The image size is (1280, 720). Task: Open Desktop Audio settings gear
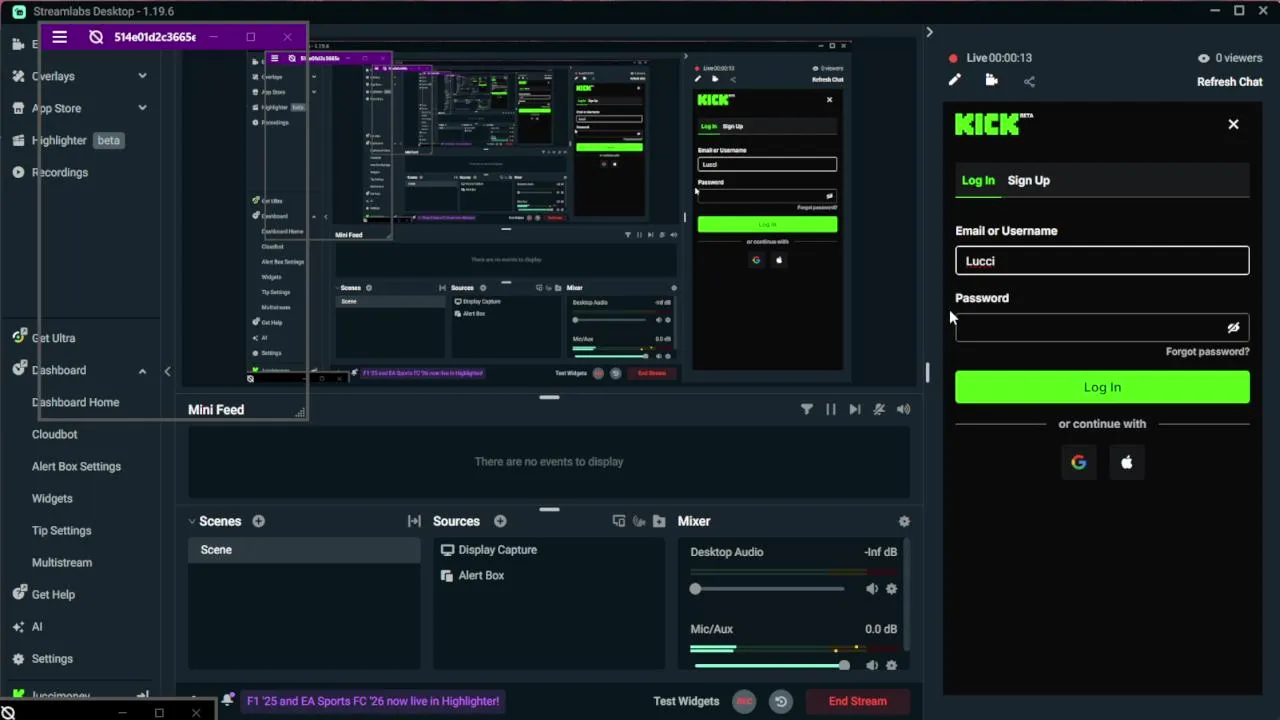pyautogui.click(x=891, y=589)
